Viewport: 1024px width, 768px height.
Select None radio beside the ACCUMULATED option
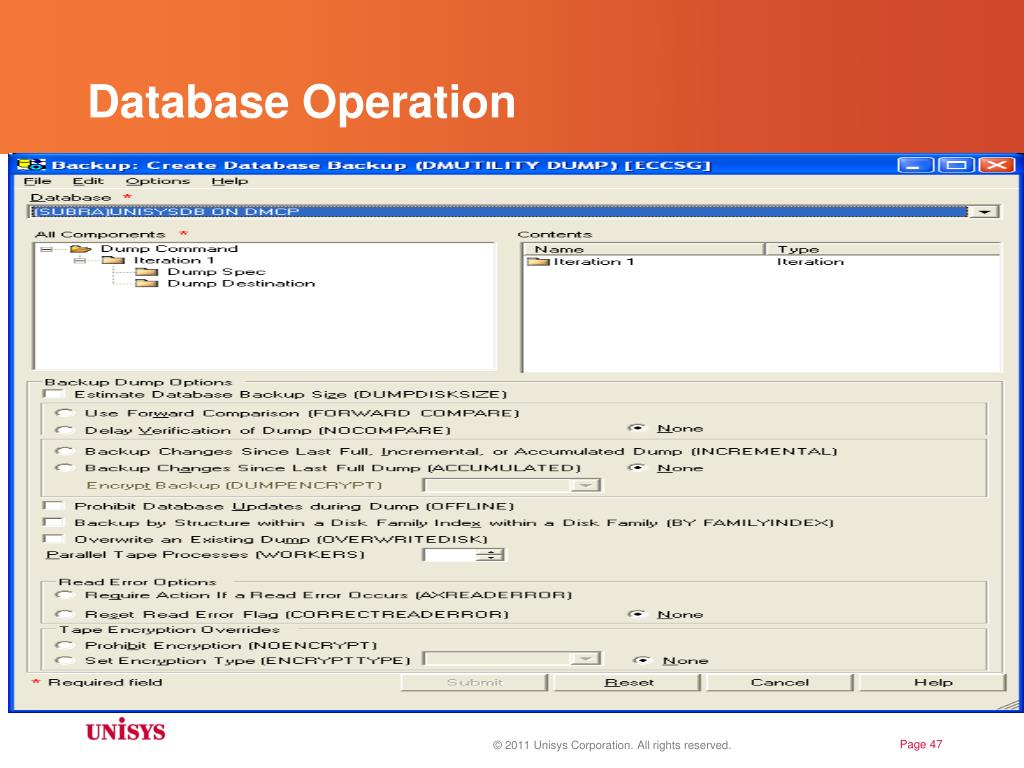(x=637, y=468)
